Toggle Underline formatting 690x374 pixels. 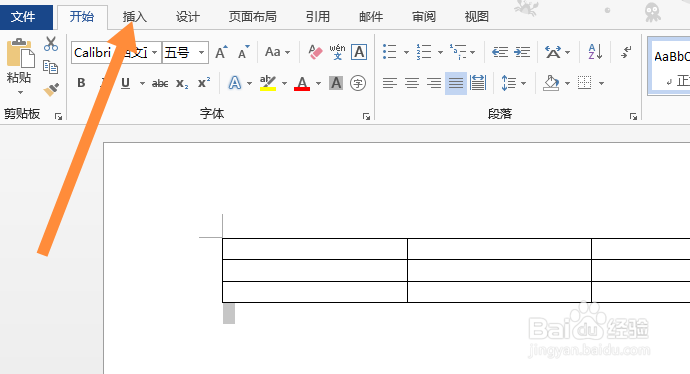point(125,83)
